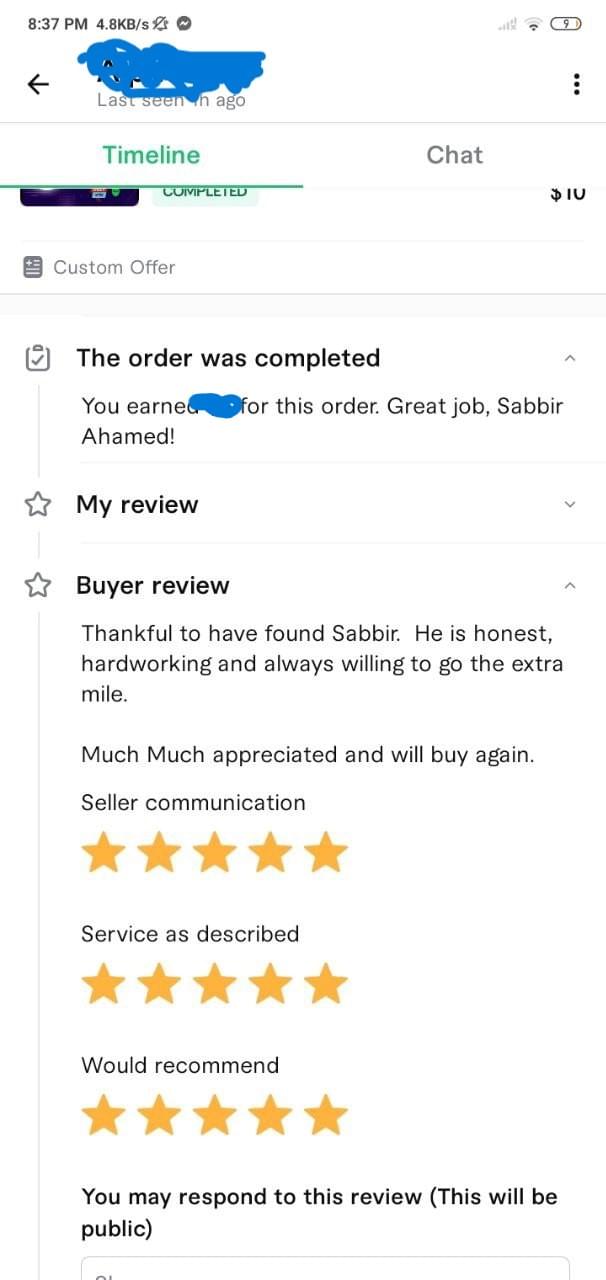The width and height of the screenshot is (606, 1280).
Task: Tap the Wi-Fi status bar icon
Action: (534, 24)
